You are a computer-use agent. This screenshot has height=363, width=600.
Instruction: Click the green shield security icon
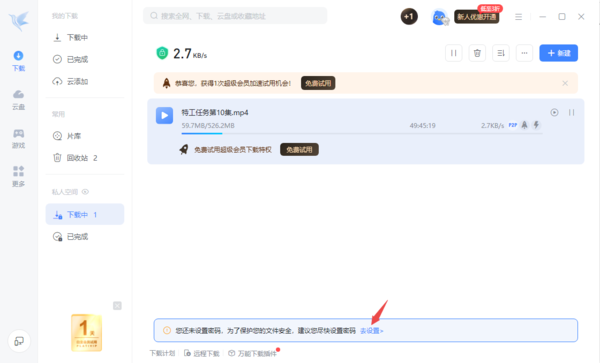coord(162,53)
